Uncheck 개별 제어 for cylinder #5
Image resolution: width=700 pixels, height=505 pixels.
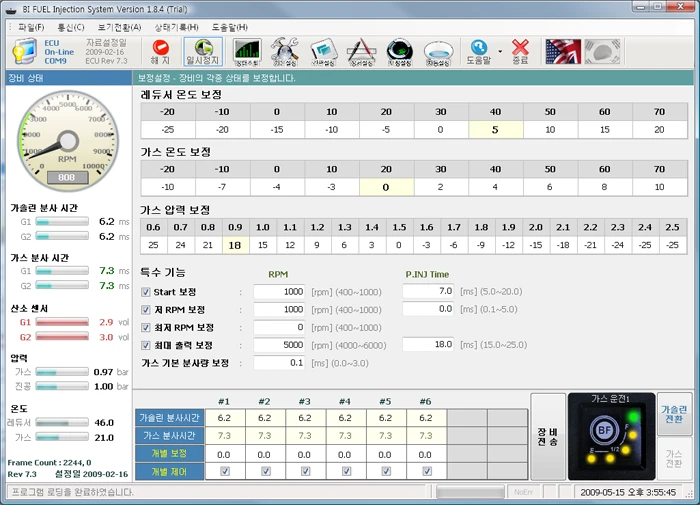tap(386, 471)
